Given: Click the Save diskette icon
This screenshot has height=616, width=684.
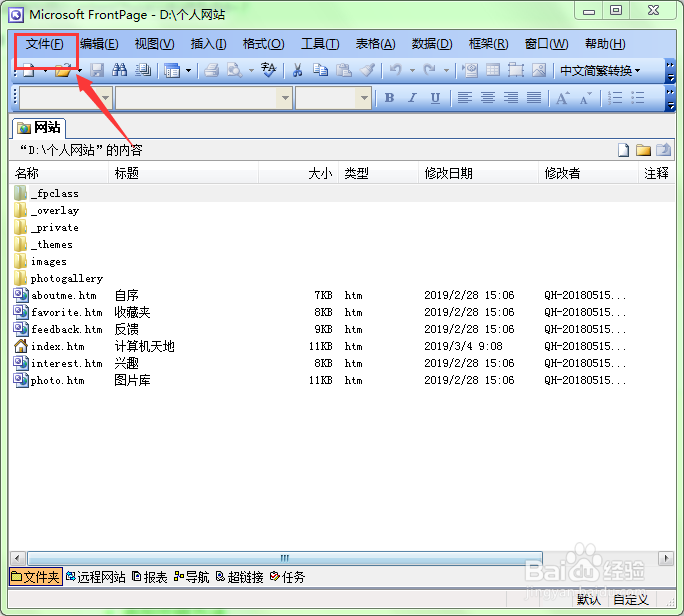Looking at the screenshot, I should tap(97, 70).
